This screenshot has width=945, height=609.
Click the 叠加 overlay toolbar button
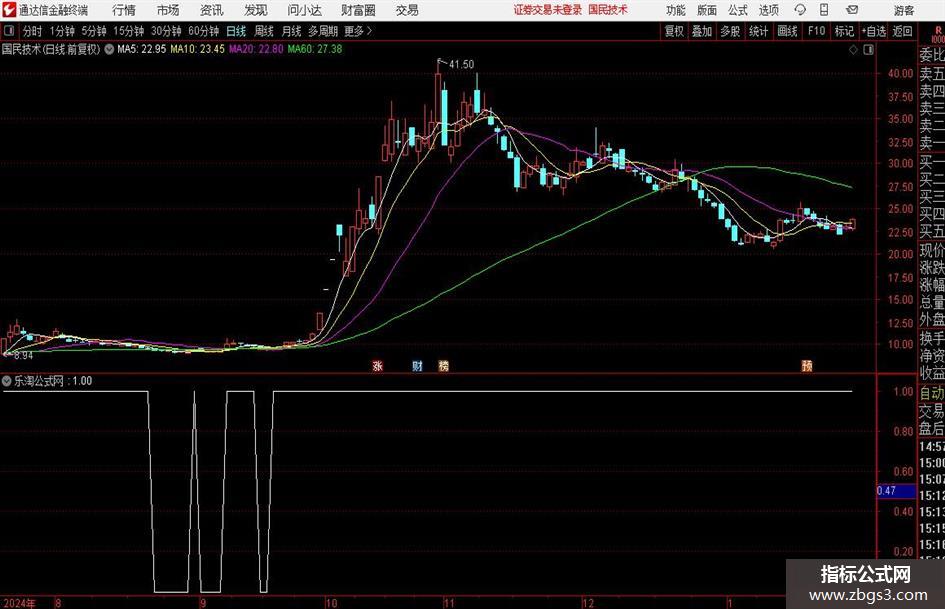coord(702,31)
